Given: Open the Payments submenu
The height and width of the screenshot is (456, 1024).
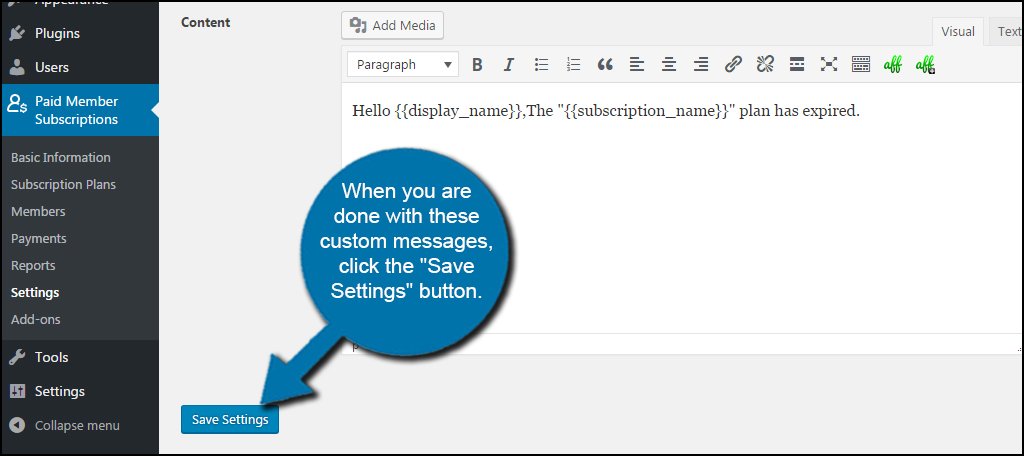Looking at the screenshot, I should click(x=39, y=238).
